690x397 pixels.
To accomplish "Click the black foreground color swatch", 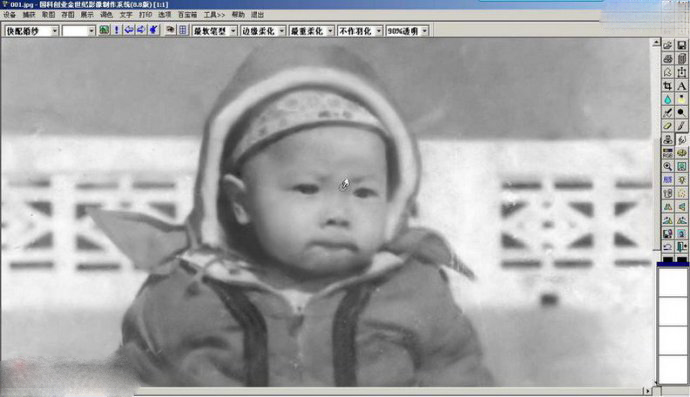I will [668, 260].
